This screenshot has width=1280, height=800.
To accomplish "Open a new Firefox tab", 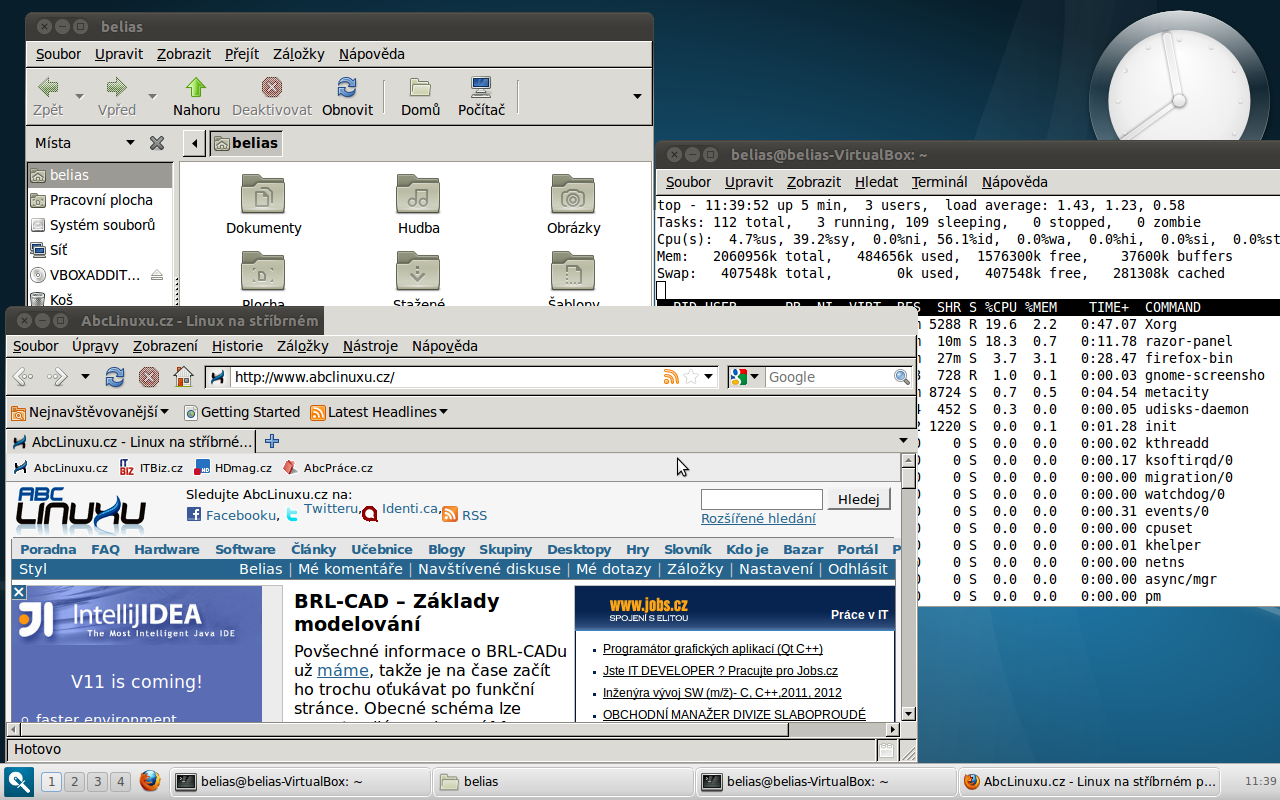I will click(x=272, y=441).
